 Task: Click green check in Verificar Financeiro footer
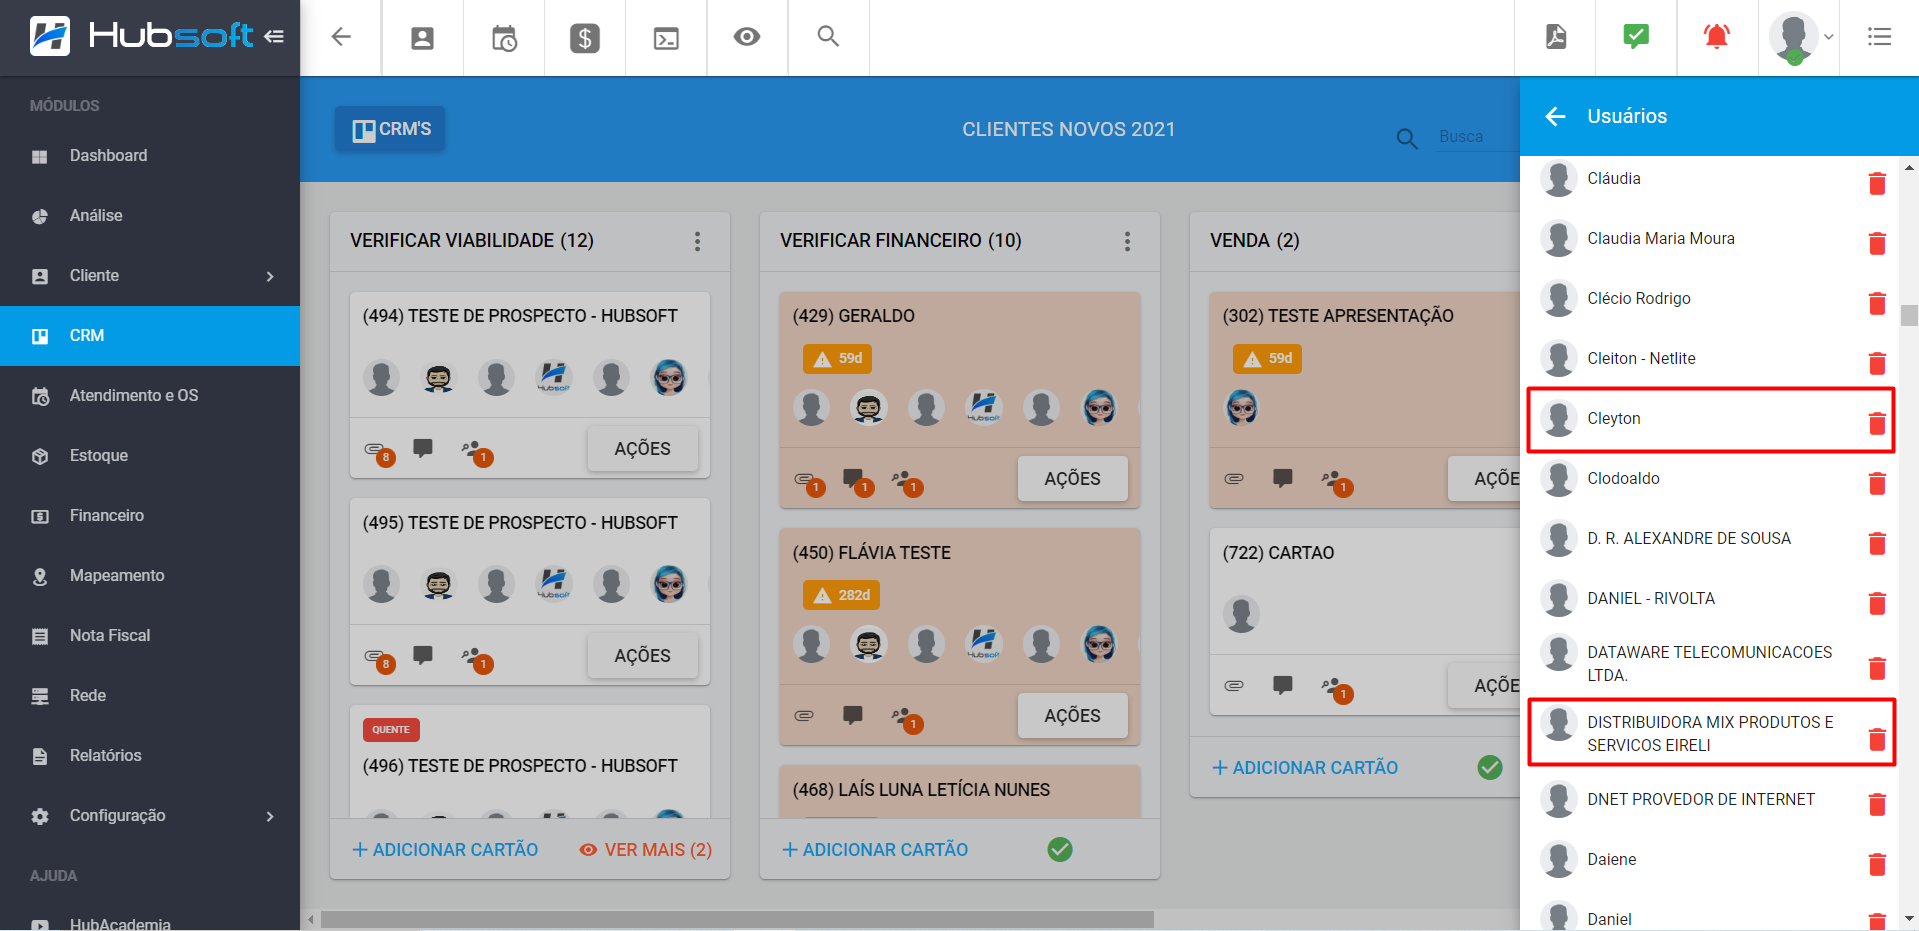(x=1060, y=850)
